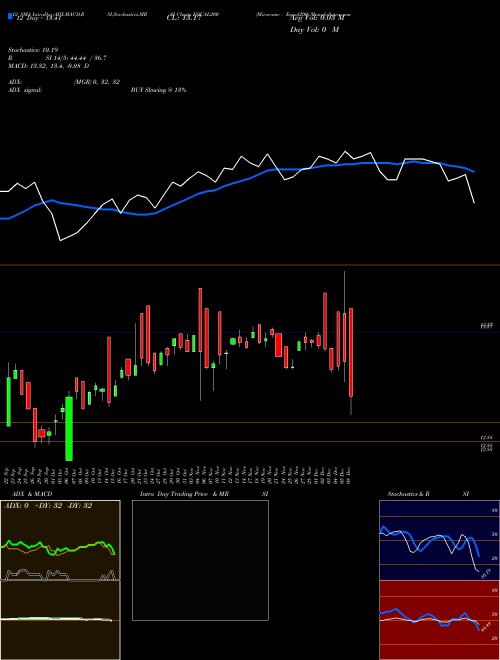The height and width of the screenshot is (660, 500).
Task: Select the 'ADX: 0 +DY: 32 -DY: 32' readout
Action: [48, 506]
